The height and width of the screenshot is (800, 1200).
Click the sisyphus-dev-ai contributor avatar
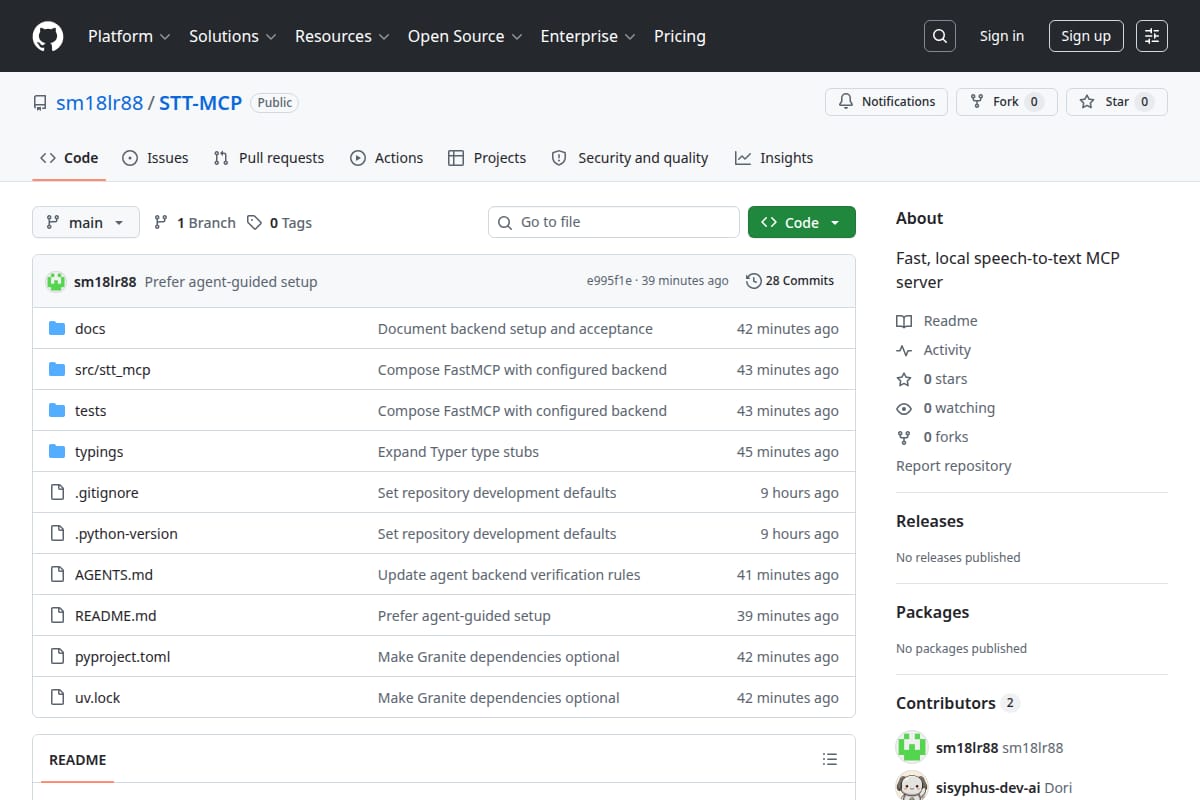(x=911, y=787)
